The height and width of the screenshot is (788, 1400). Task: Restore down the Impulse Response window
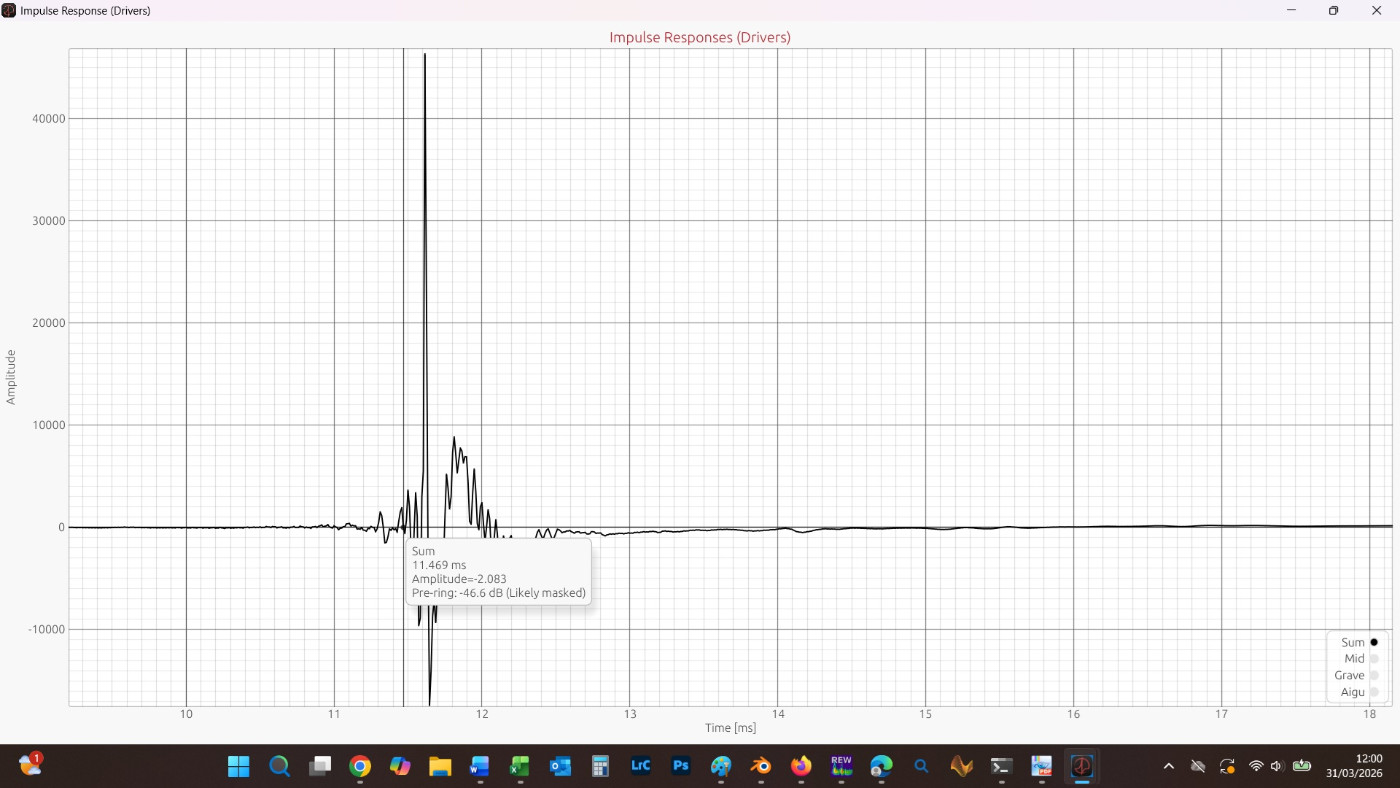[1333, 10]
